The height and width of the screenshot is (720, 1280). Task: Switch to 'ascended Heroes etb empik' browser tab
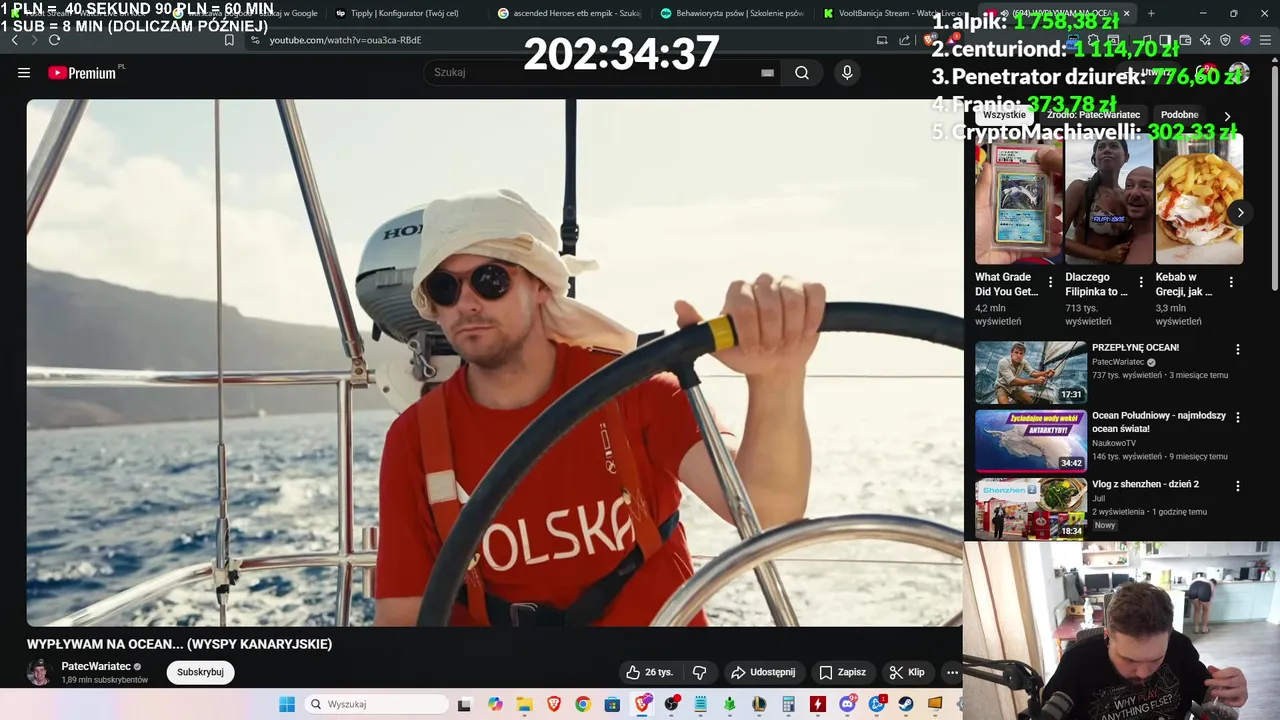[570, 14]
